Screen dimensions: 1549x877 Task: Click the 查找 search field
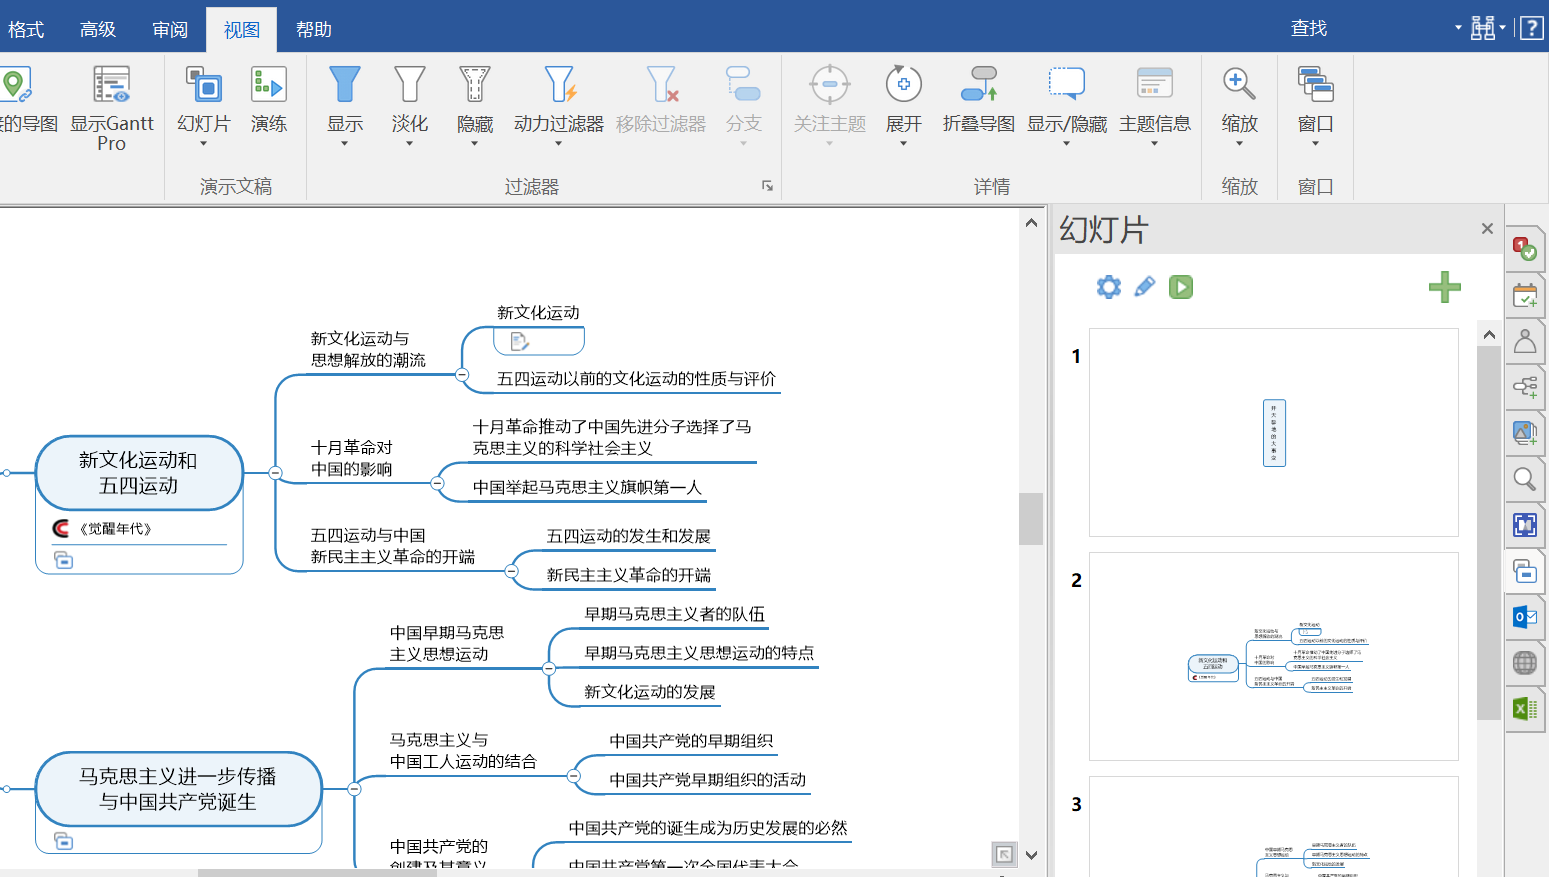pos(1370,28)
